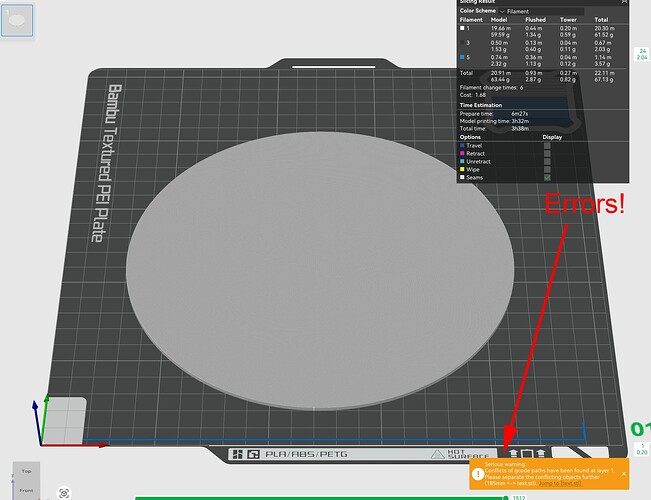Screen dimensions: 651x500
Task: Click the Total column header
Action: click(x=601, y=20)
